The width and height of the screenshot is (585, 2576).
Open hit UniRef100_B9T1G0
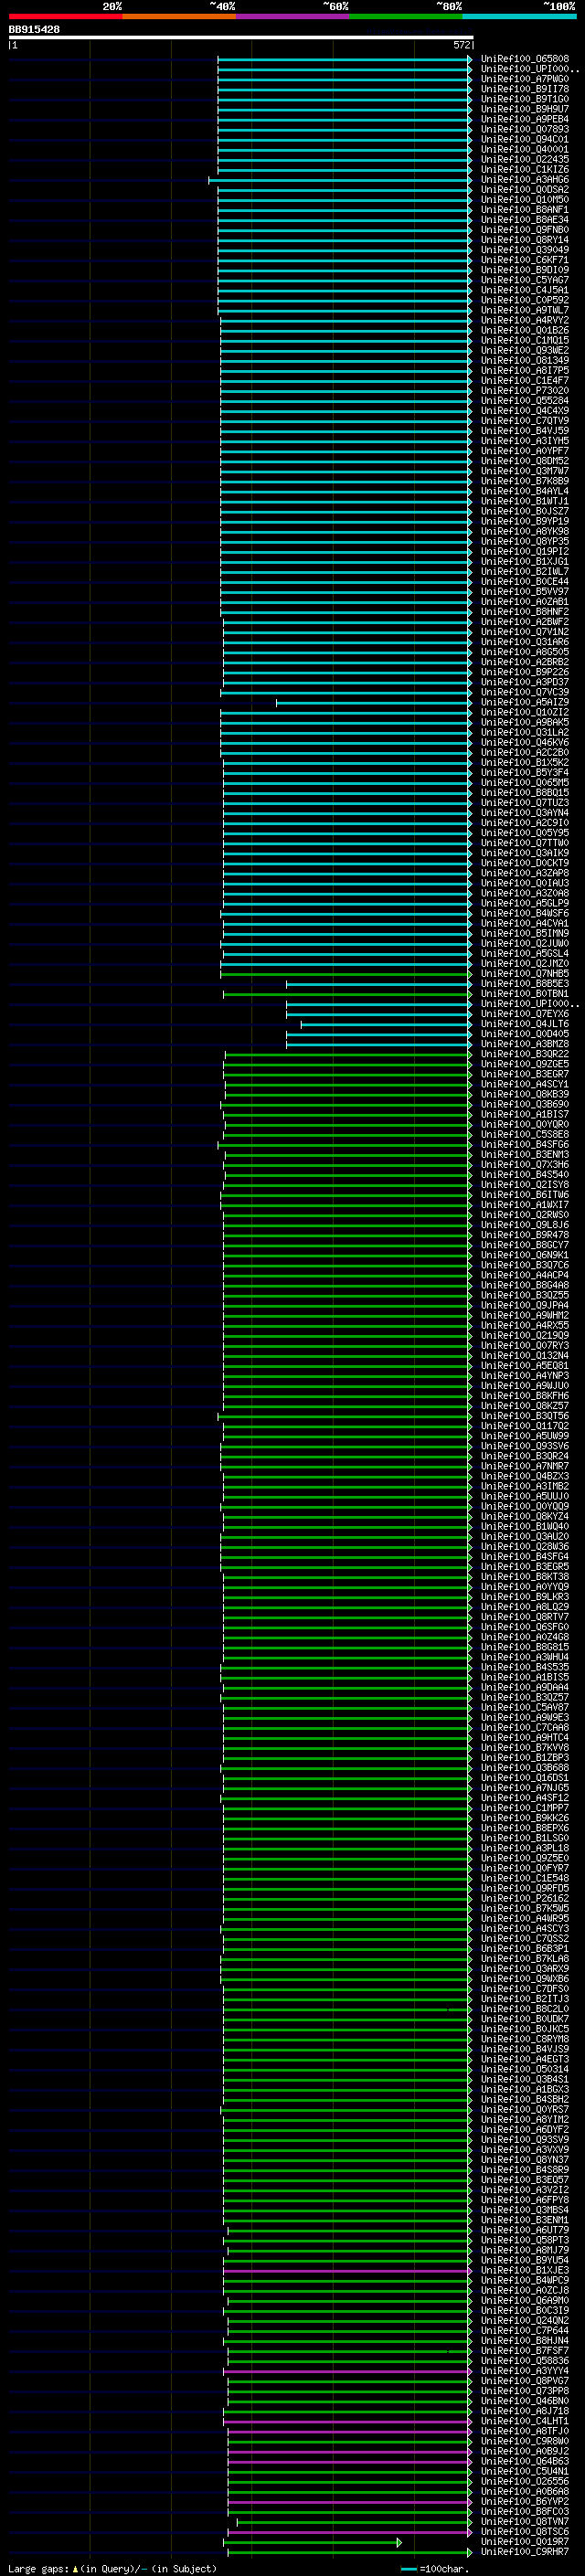coord(524,99)
